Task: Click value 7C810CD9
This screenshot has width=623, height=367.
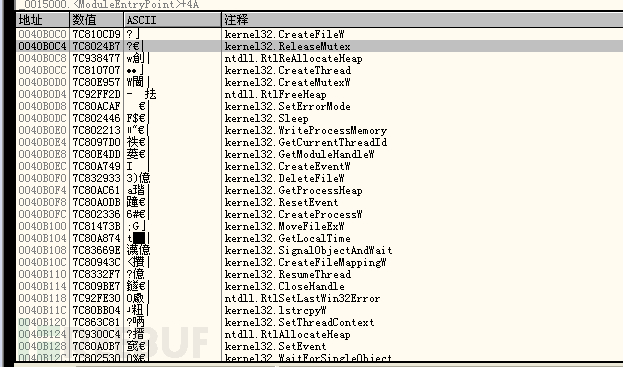Action: point(97,35)
